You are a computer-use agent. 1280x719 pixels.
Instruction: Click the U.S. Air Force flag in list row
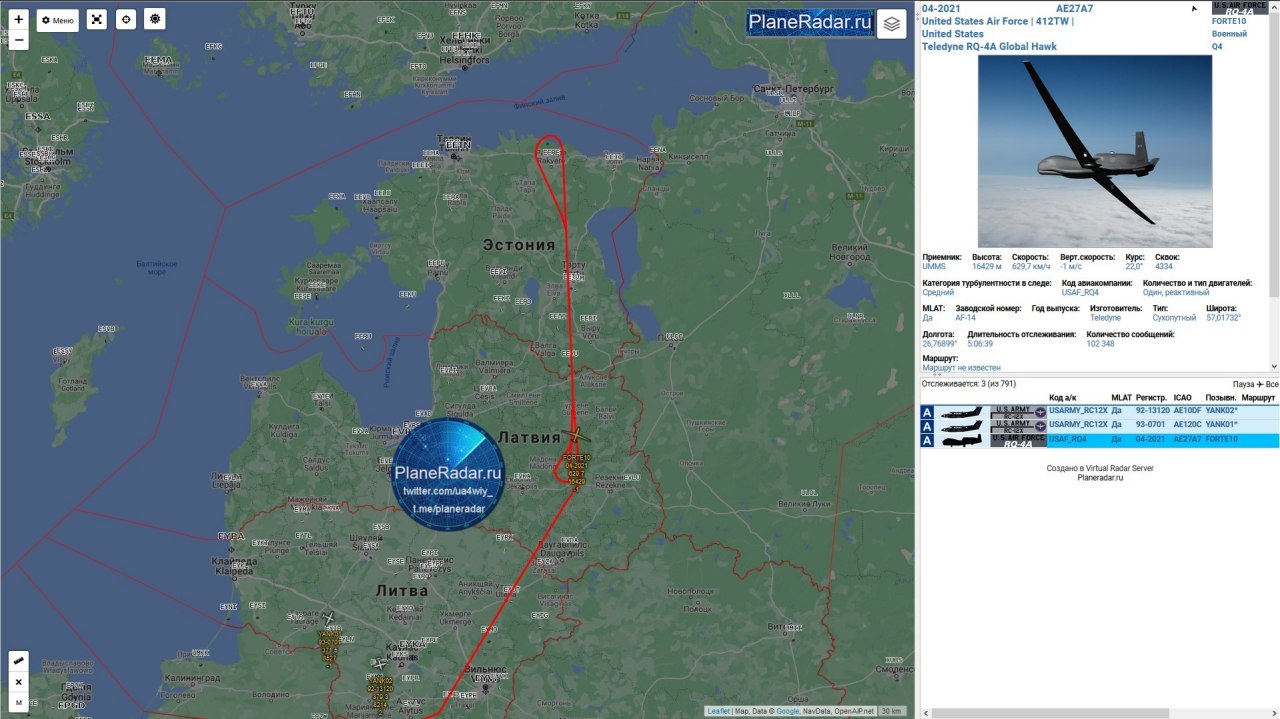click(1018, 440)
